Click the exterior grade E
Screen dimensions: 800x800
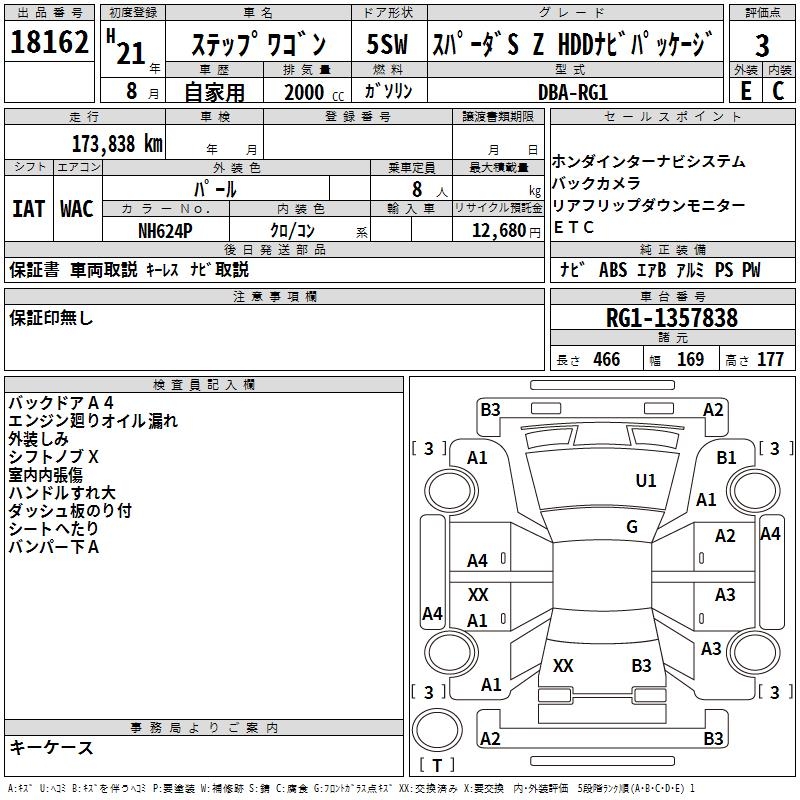745,90
